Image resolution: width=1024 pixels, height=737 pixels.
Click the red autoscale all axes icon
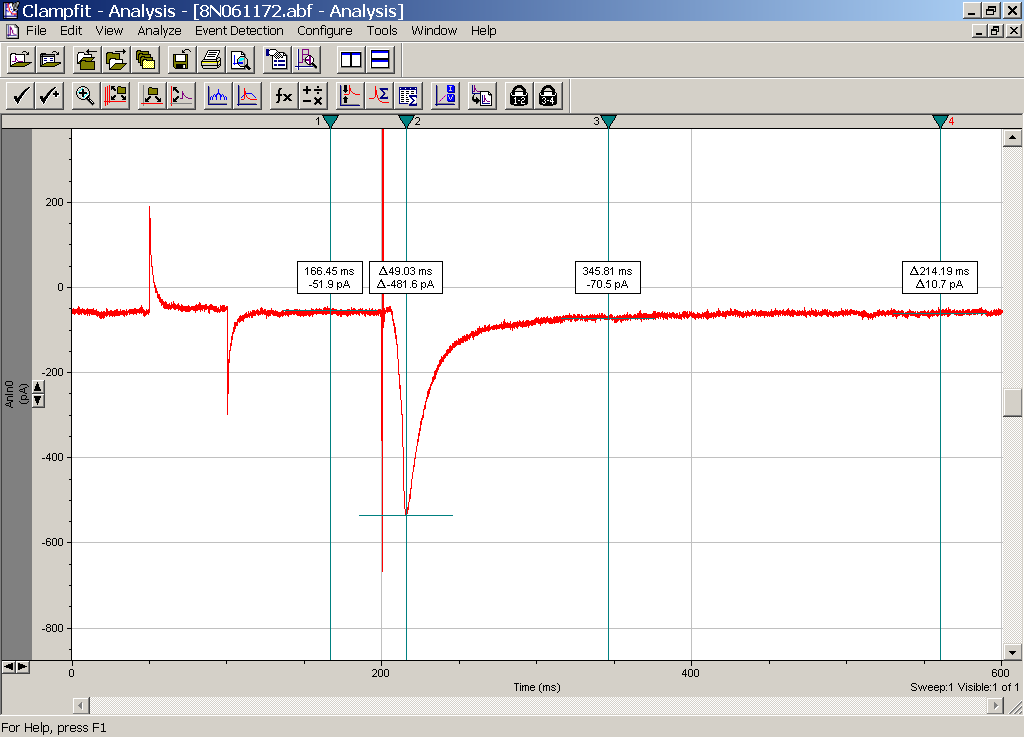(116, 96)
